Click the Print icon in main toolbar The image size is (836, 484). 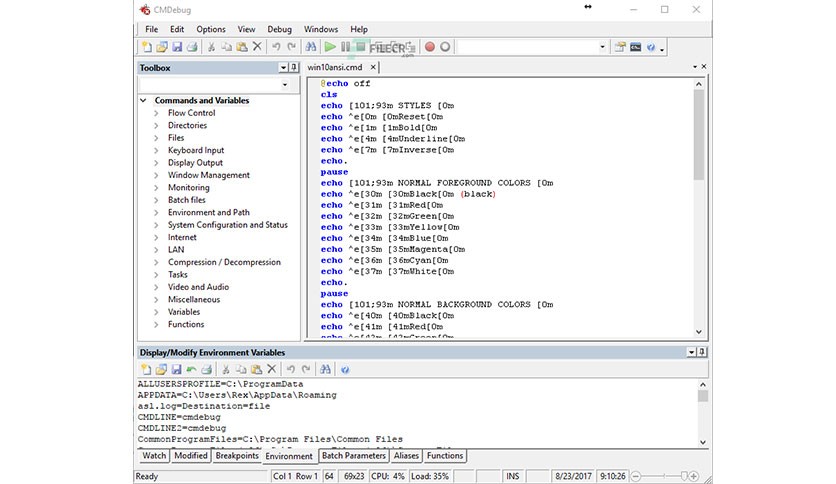[x=192, y=47]
